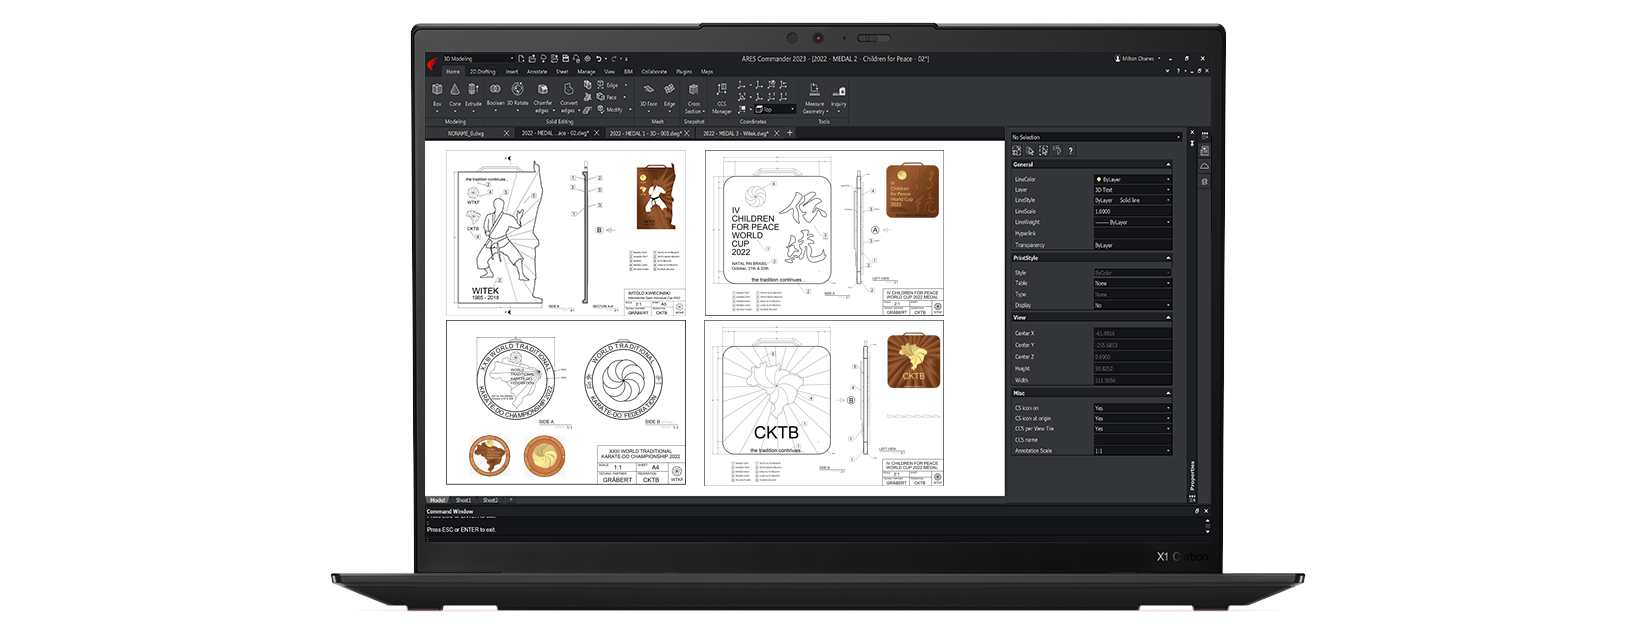Collapse the PrintStyle section

(x=1168, y=258)
